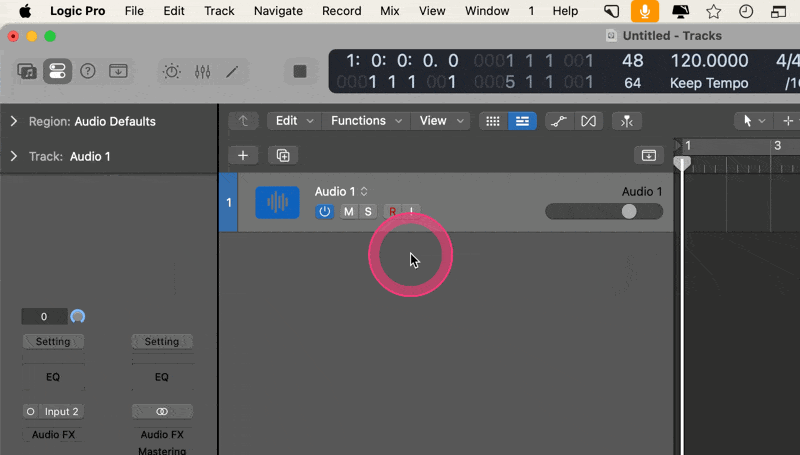Click Audio FX slot on left strip
Screen dimensions: 800x455
[53, 435]
